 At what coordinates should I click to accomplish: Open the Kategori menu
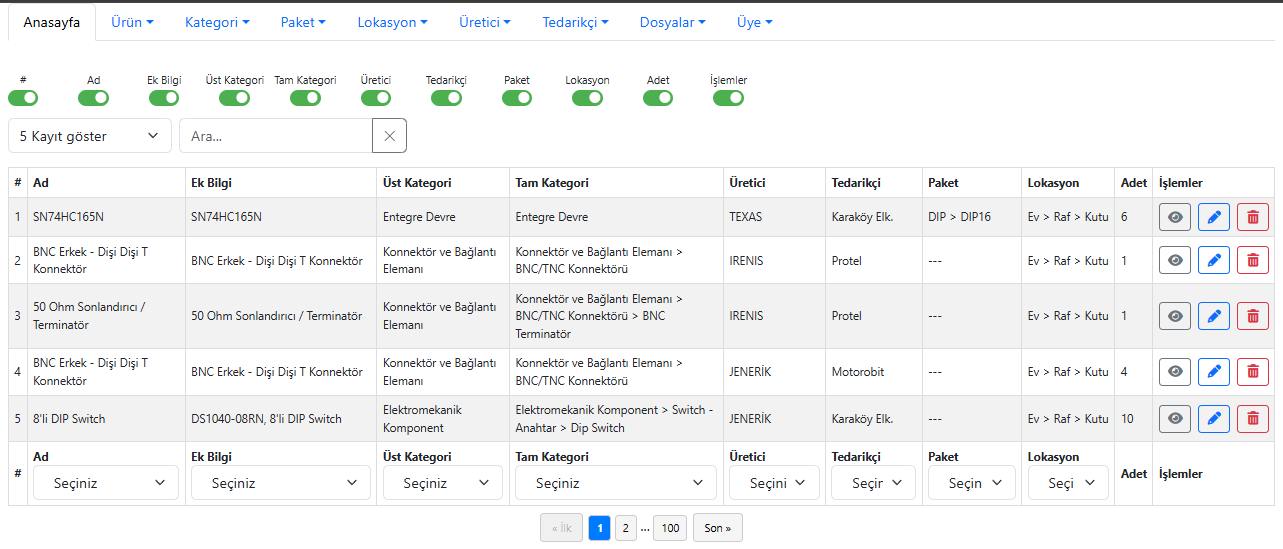(217, 22)
